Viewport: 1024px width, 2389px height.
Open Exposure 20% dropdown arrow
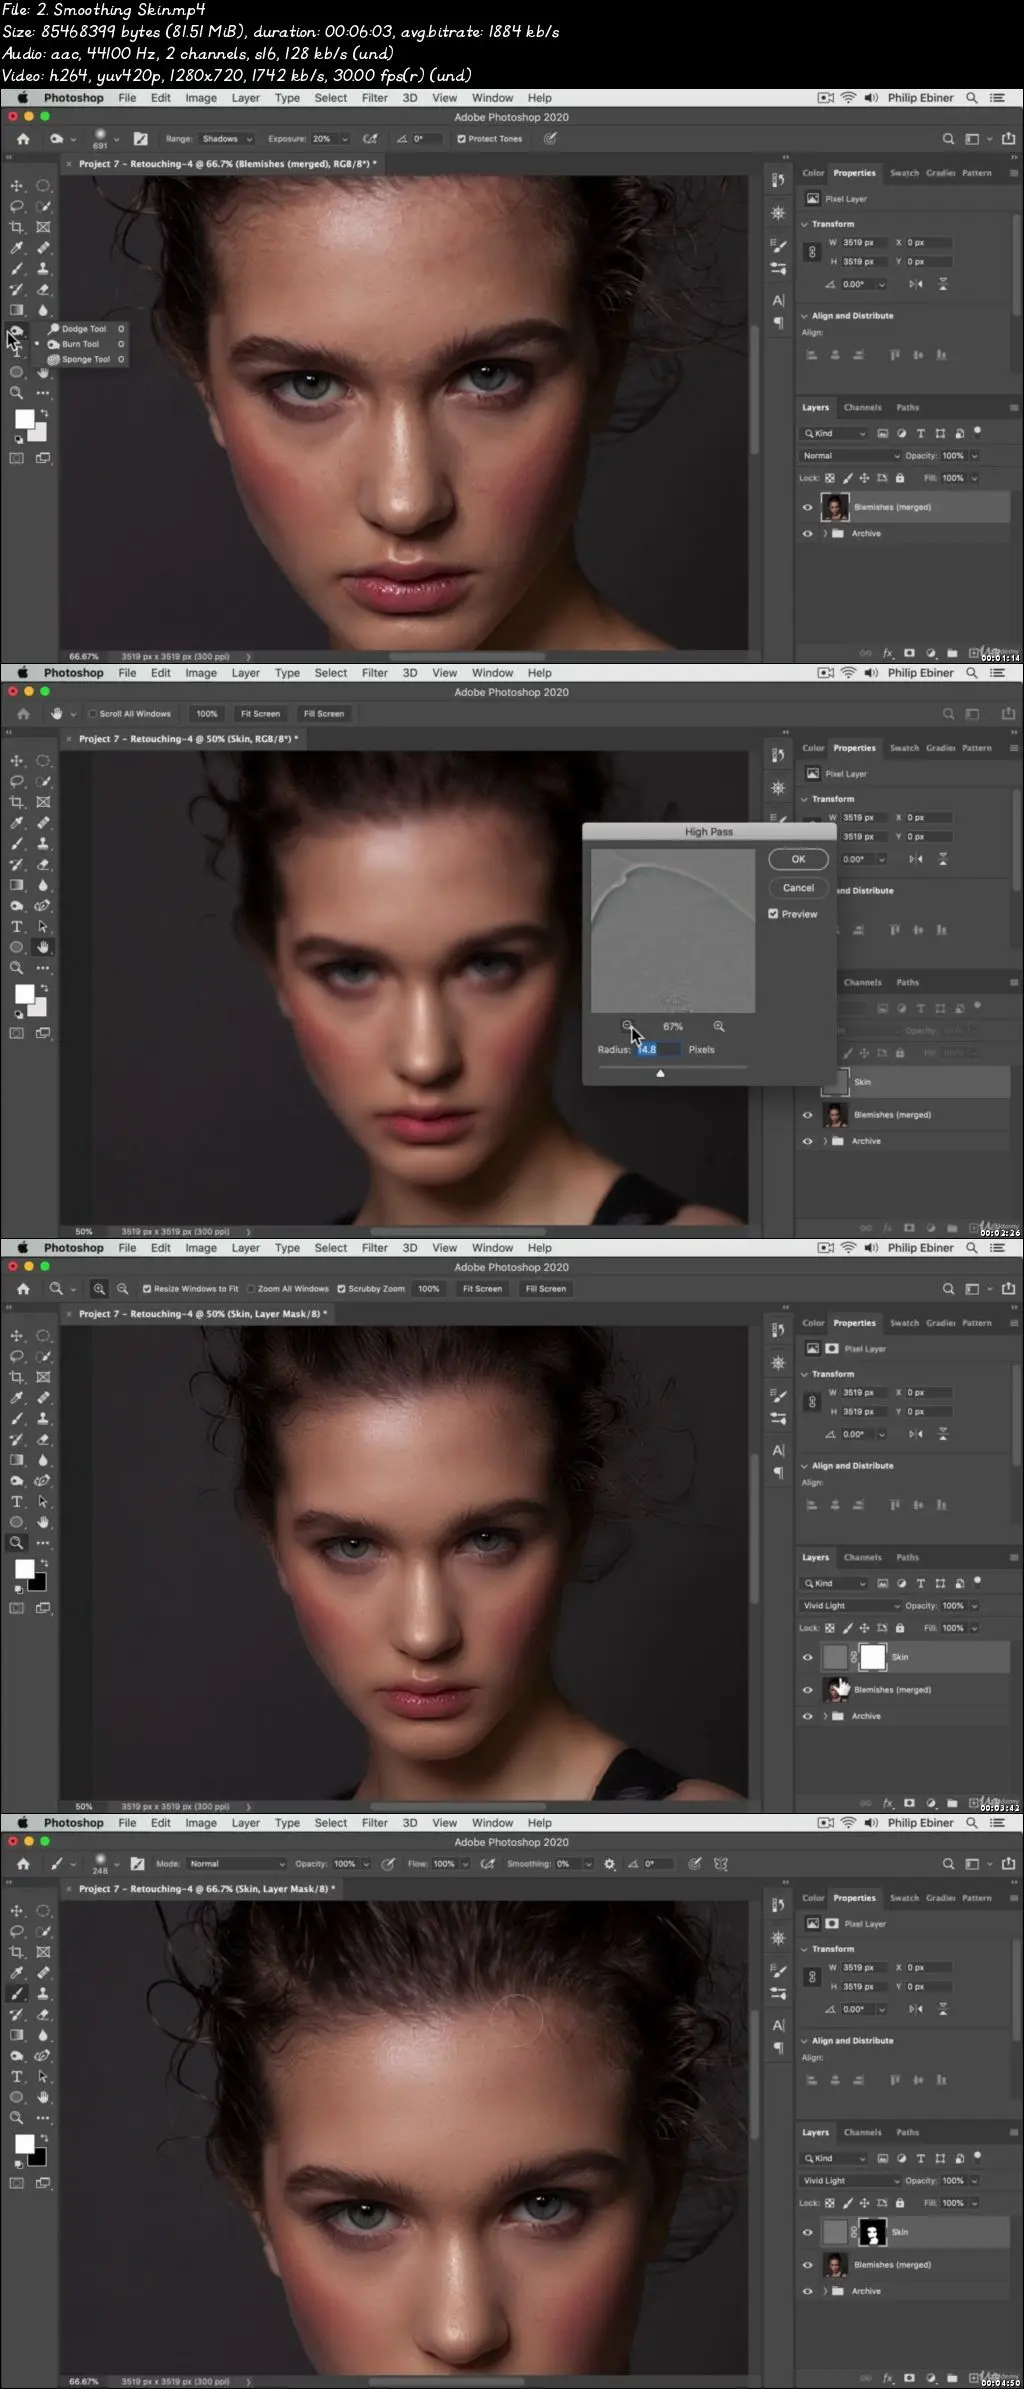pos(345,139)
